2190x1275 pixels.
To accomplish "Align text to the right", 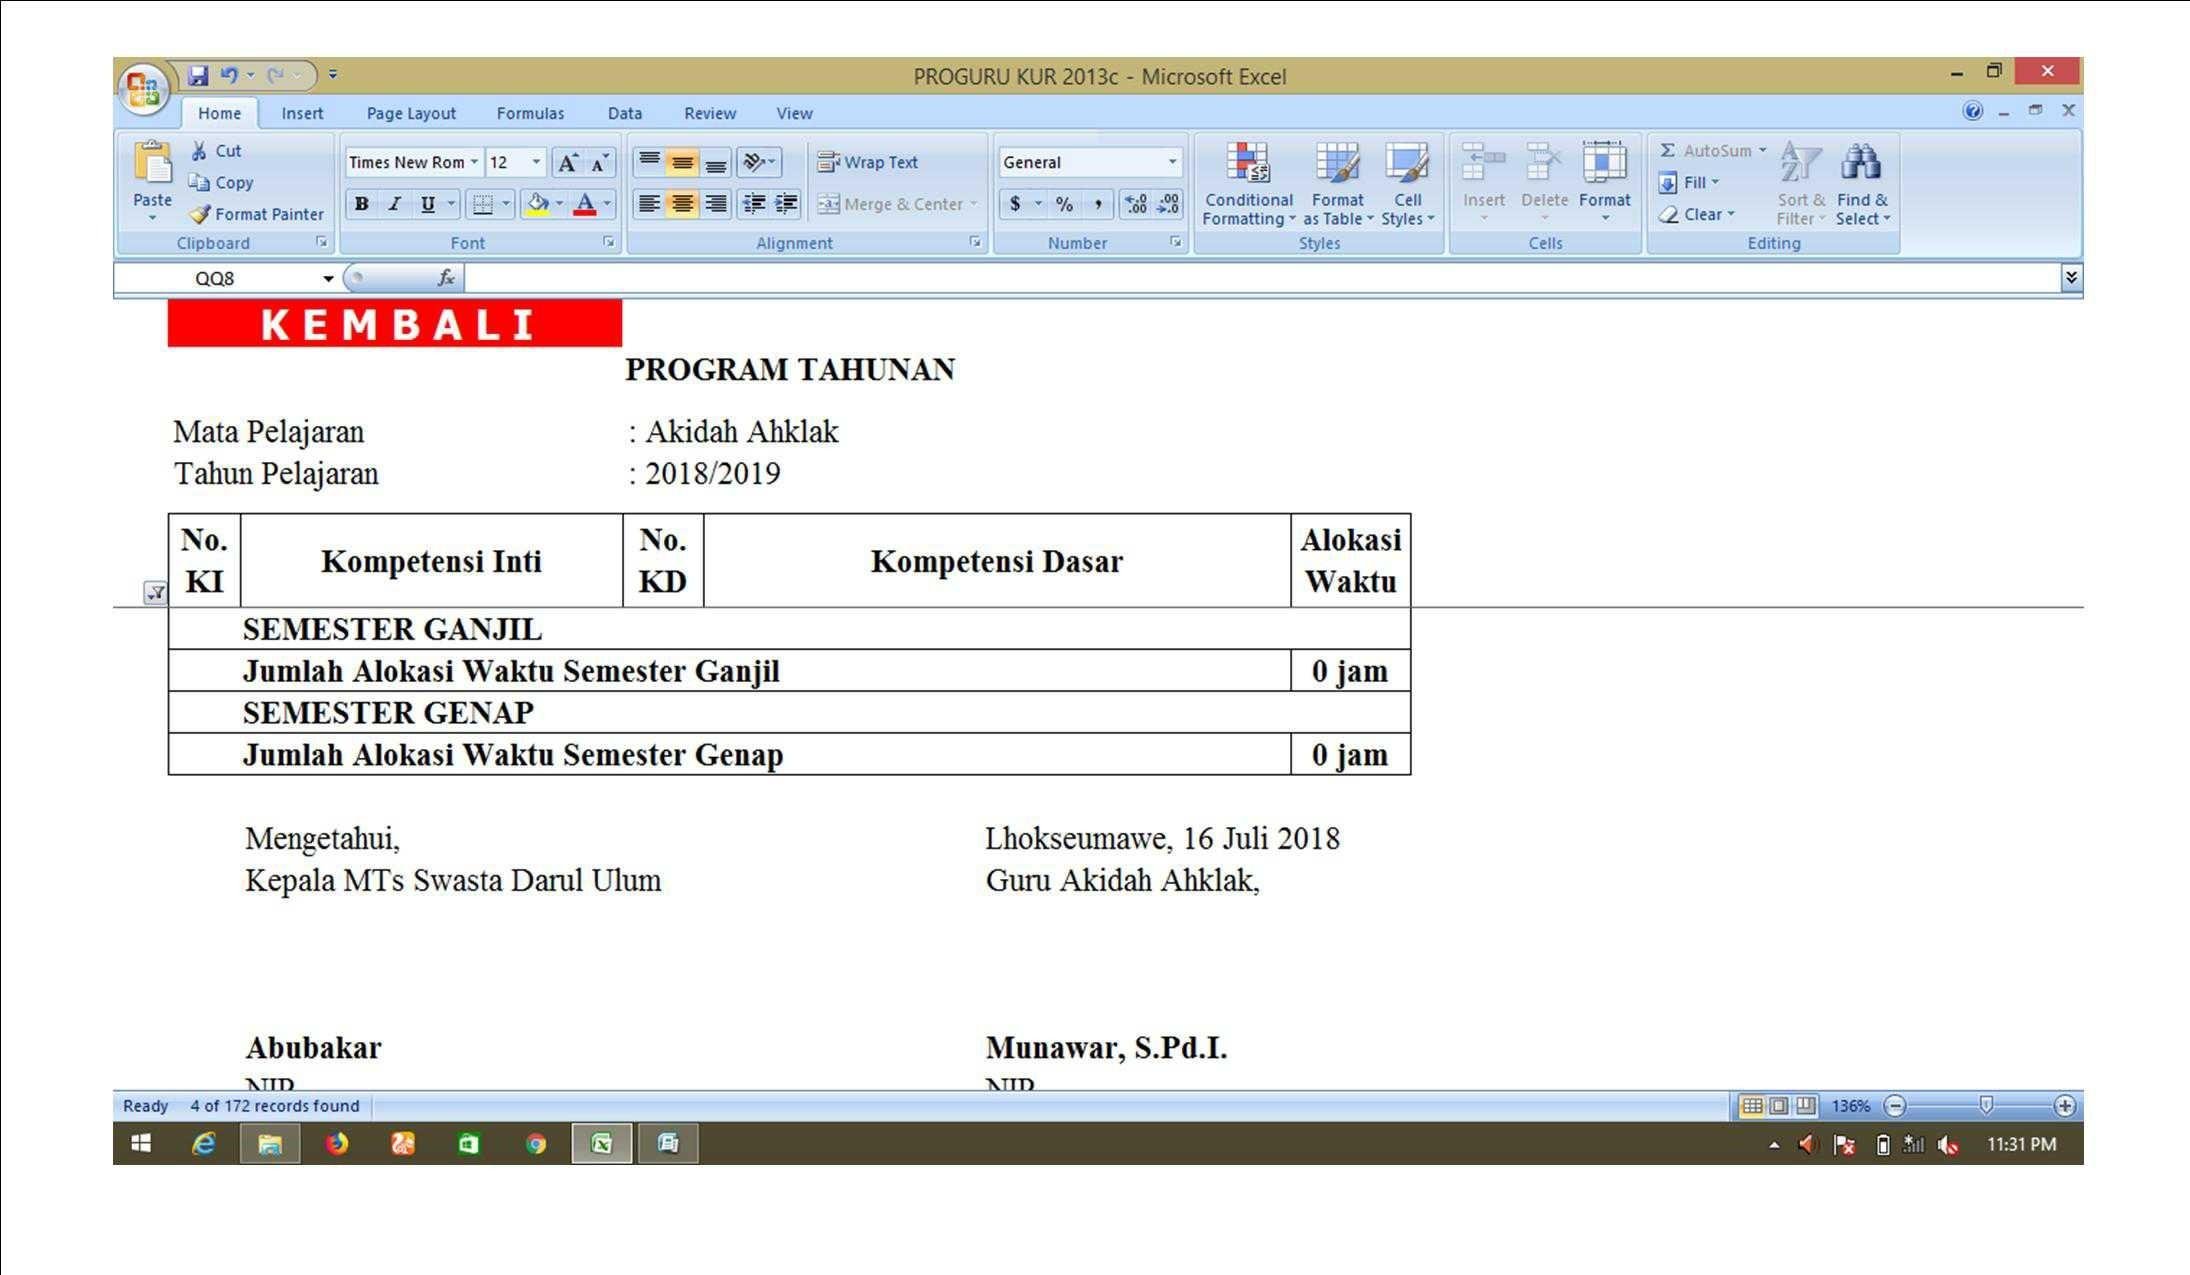I will pyautogui.click(x=715, y=204).
